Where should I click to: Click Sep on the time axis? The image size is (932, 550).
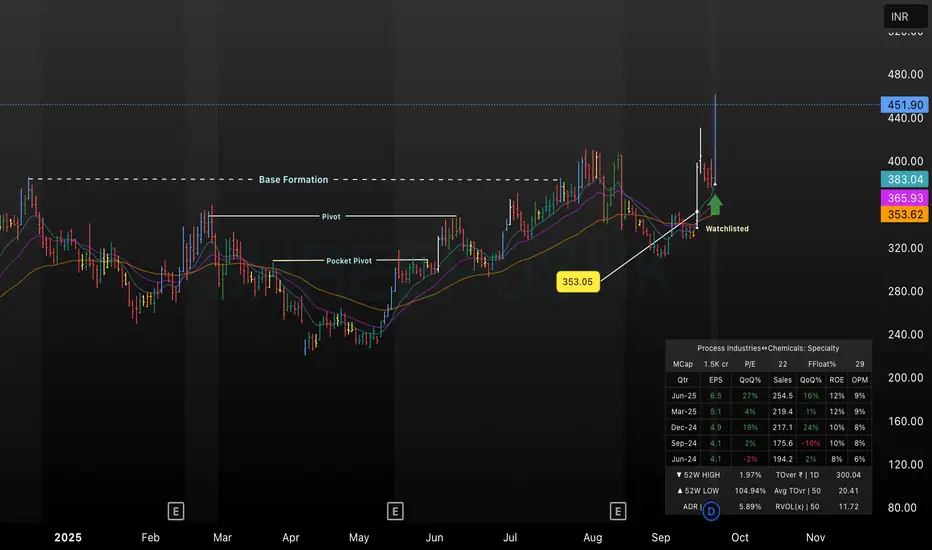(660, 538)
